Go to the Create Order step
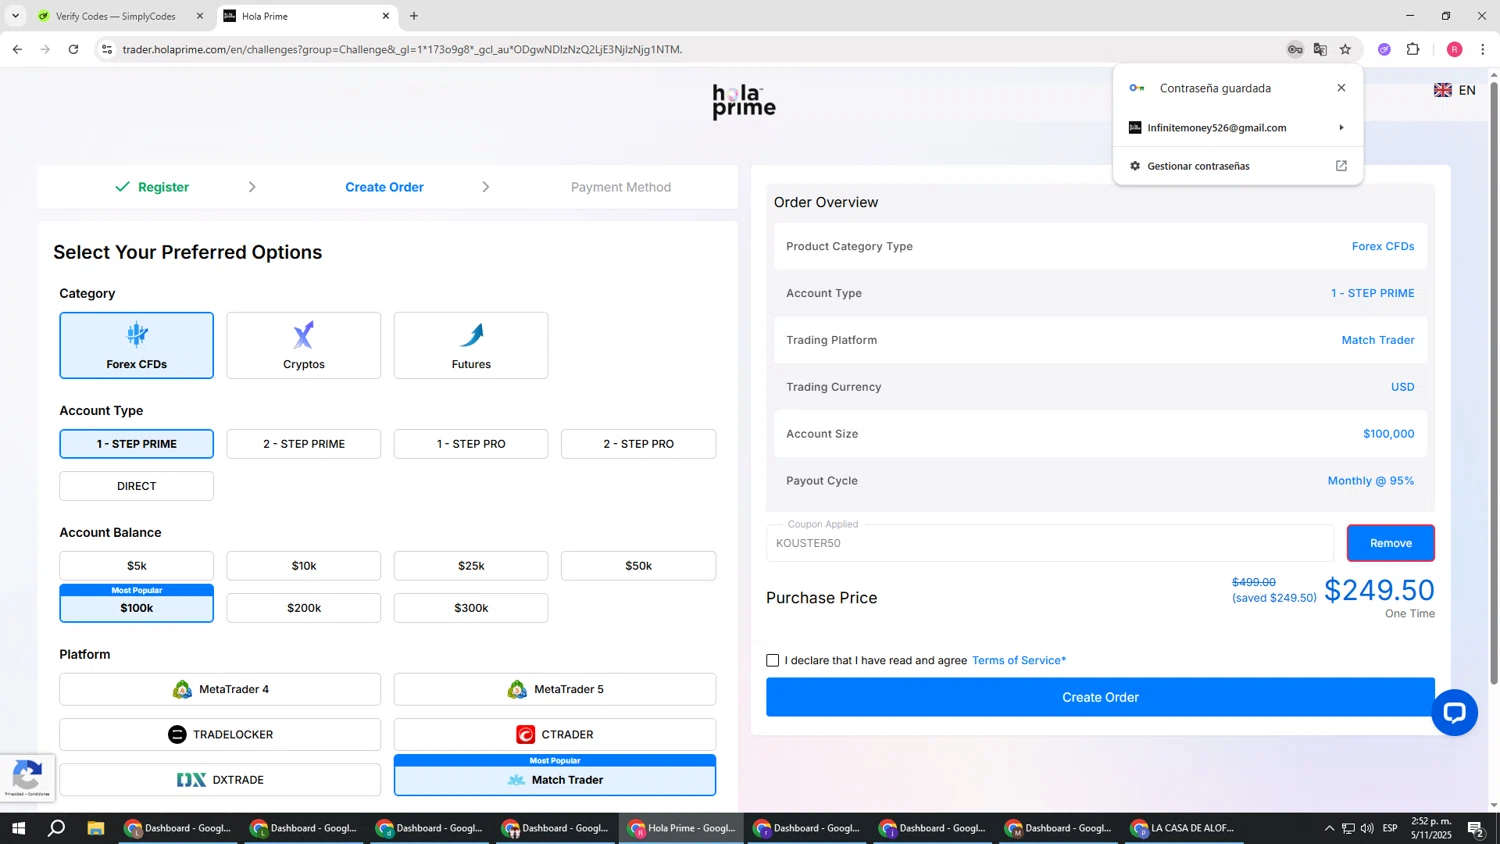 (x=384, y=187)
